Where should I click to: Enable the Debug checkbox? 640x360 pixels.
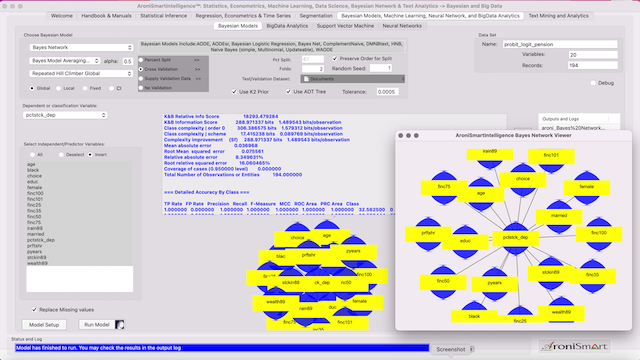point(593,83)
